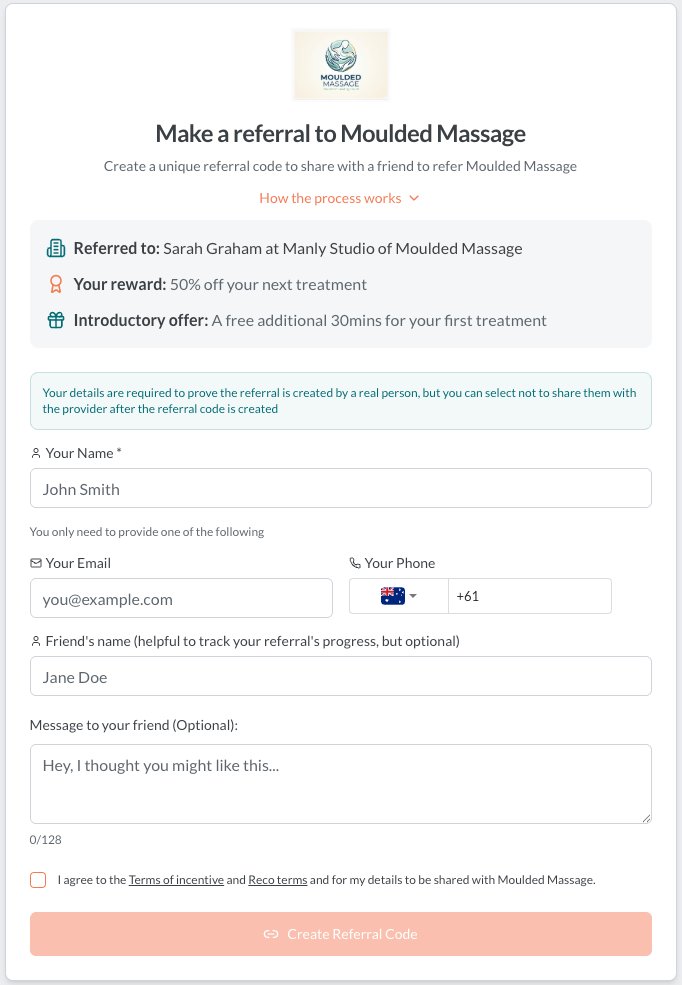The height and width of the screenshot is (985, 682).
Task: Focus the Your Email input field
Action: click(181, 598)
